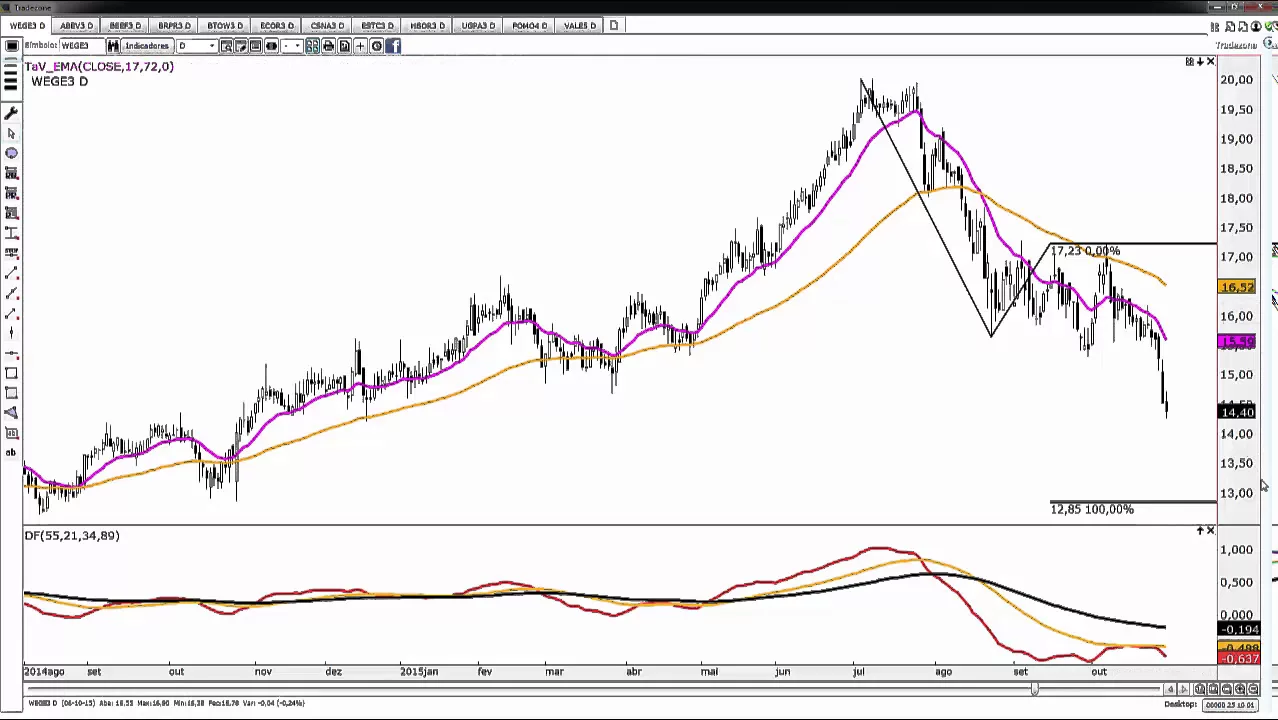Select the 'ab' text annotation tool

11,453
